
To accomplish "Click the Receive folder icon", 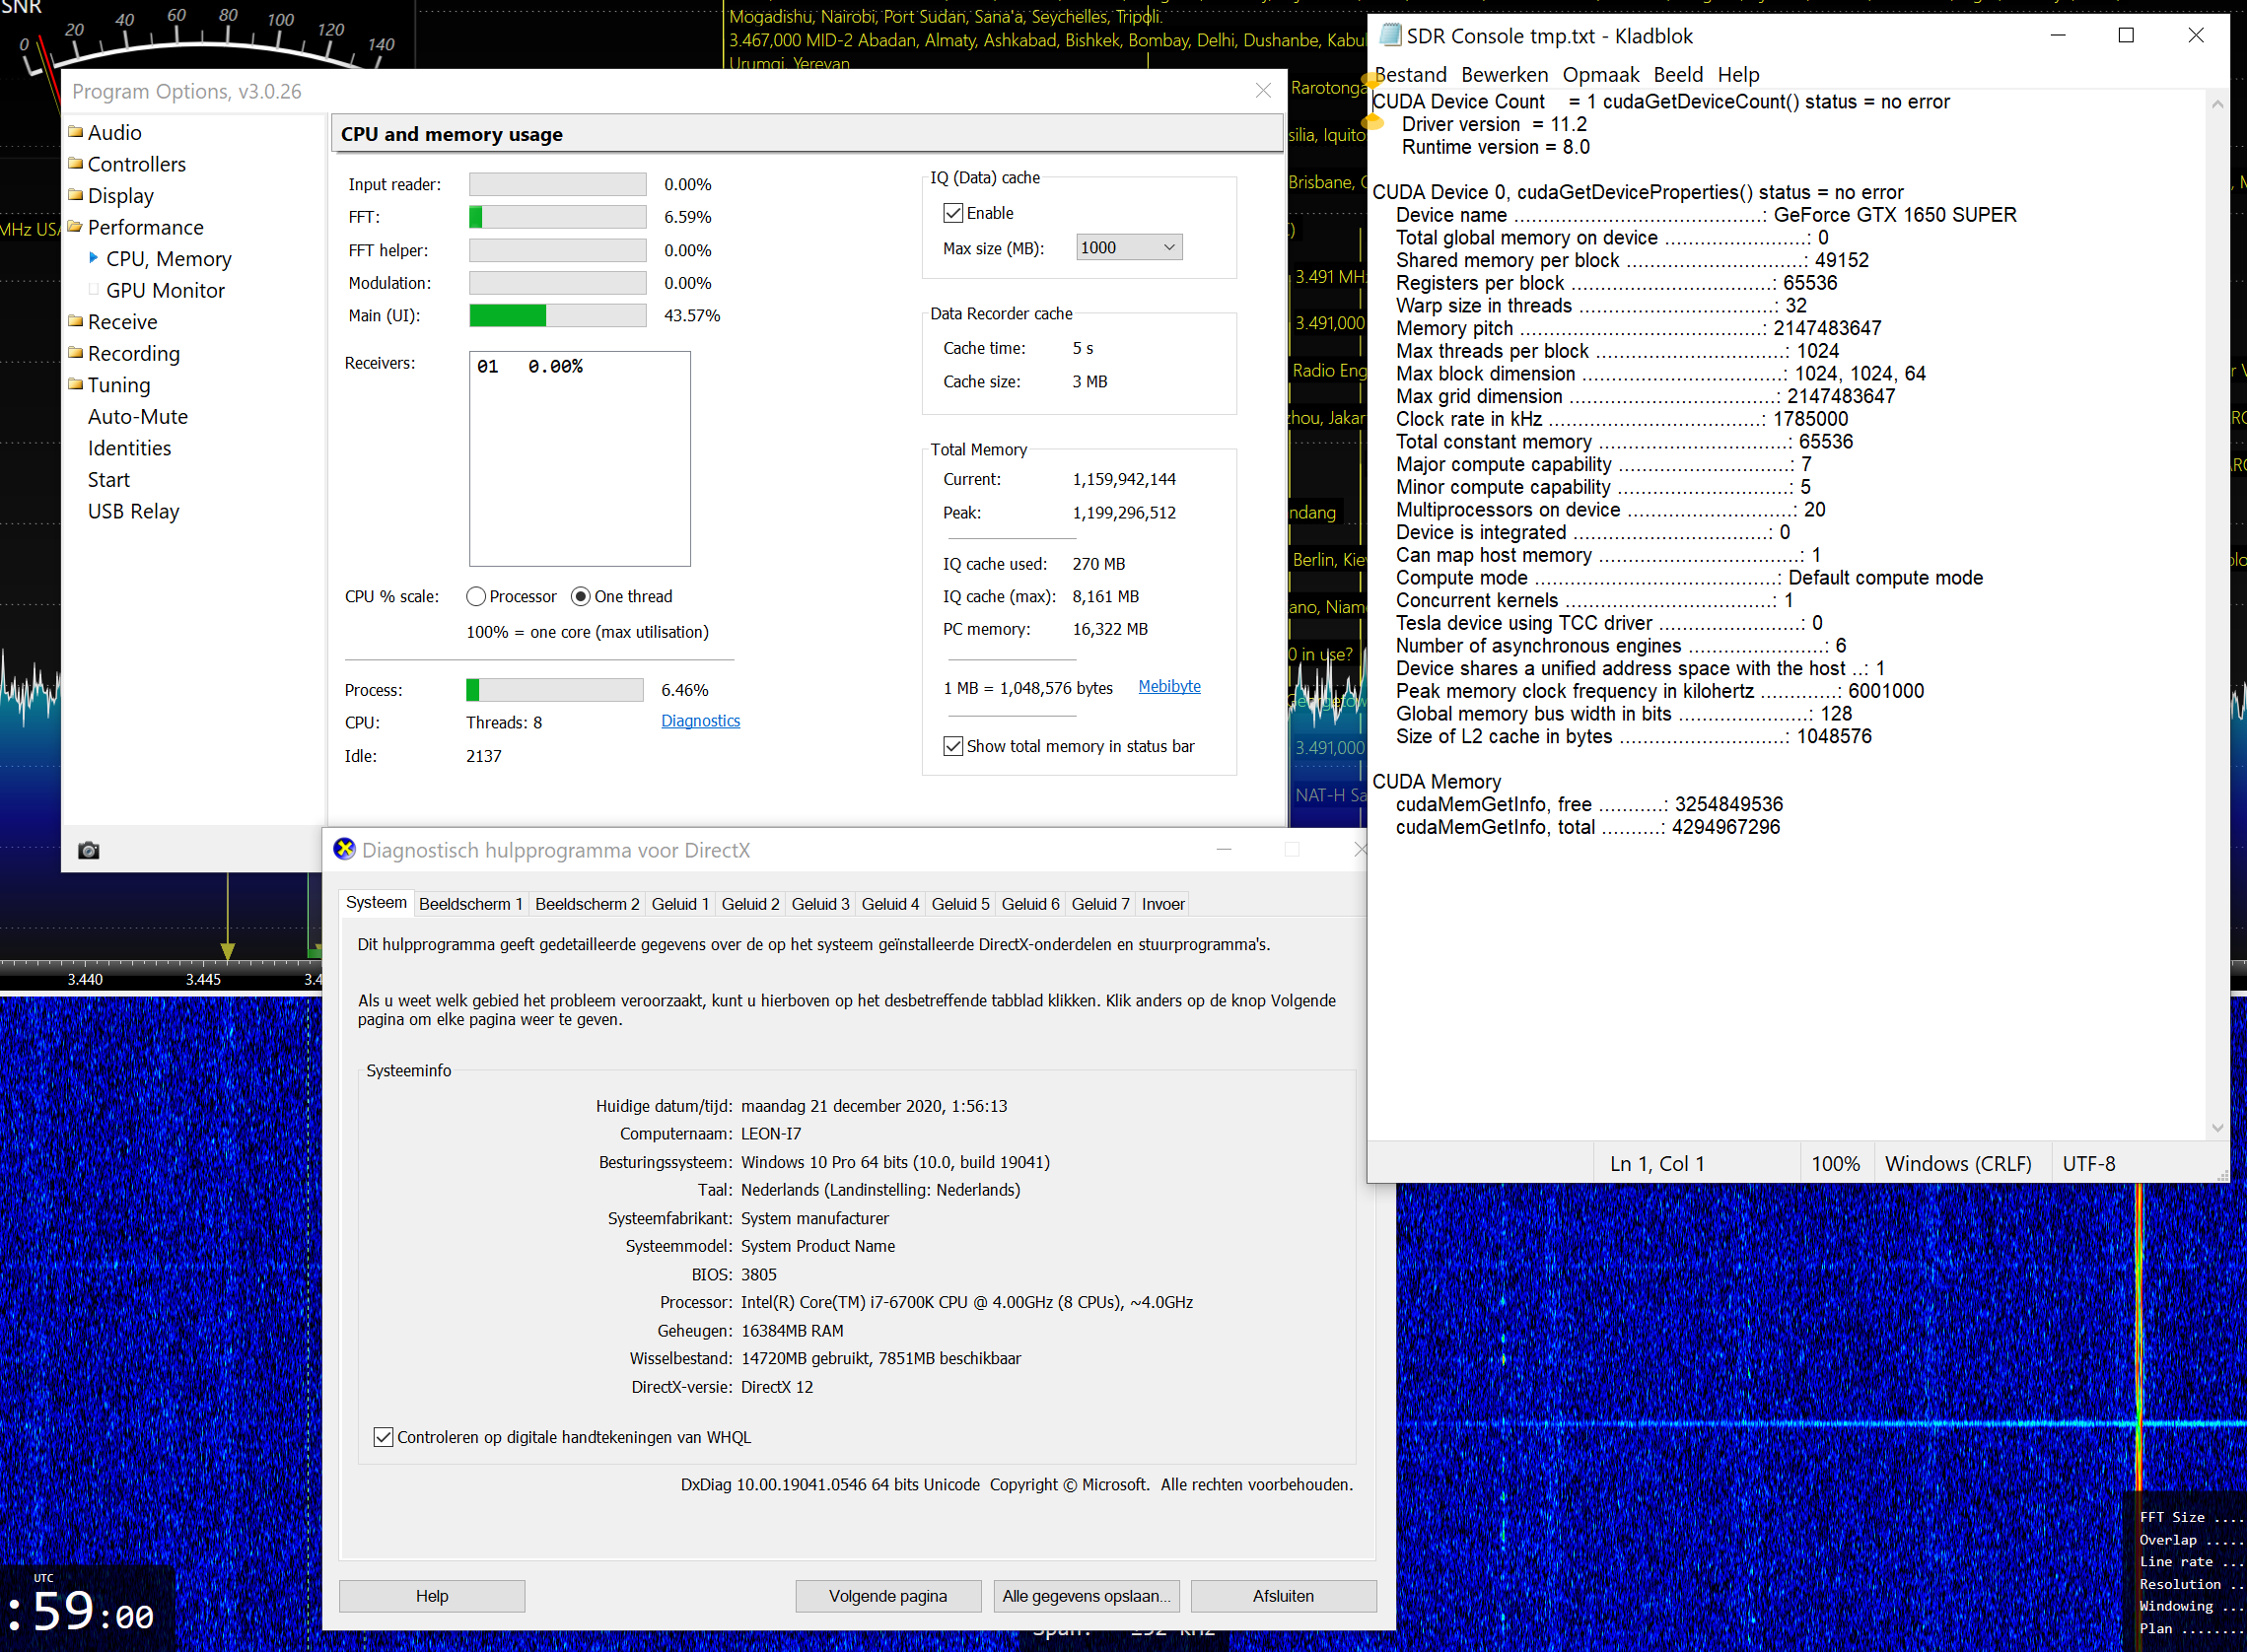I will tap(76, 322).
